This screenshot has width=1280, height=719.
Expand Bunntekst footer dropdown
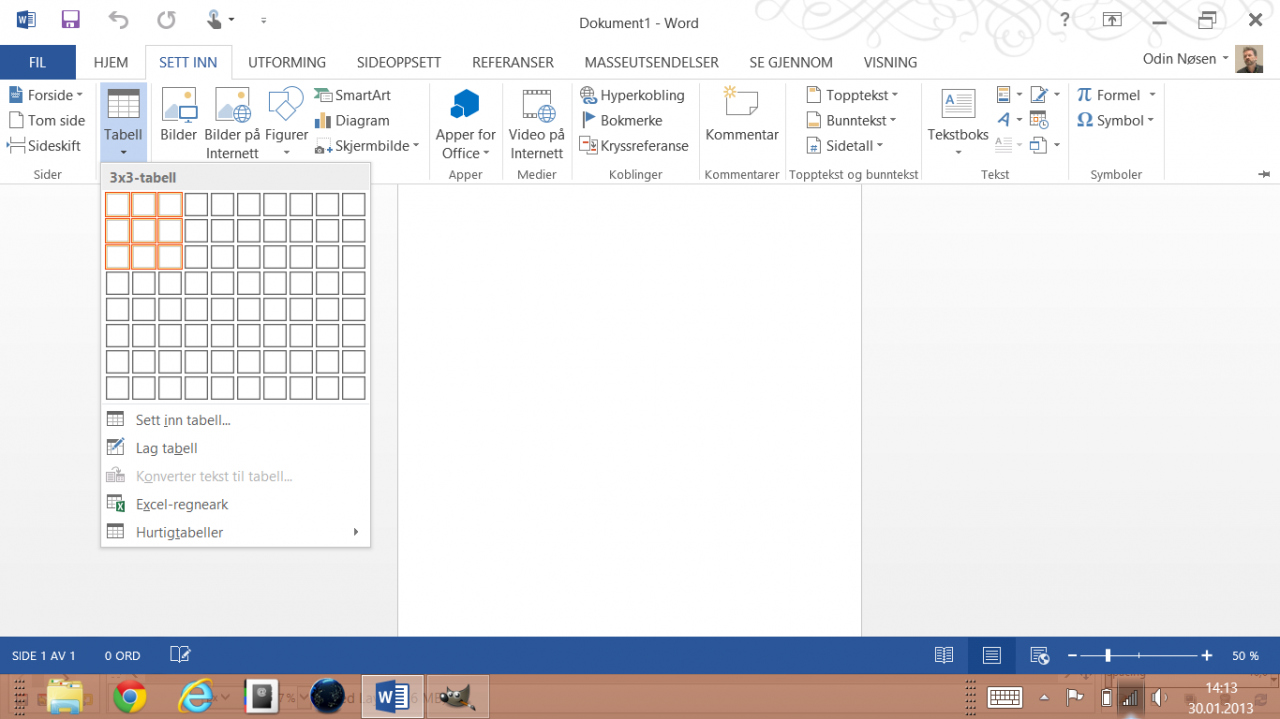point(852,120)
